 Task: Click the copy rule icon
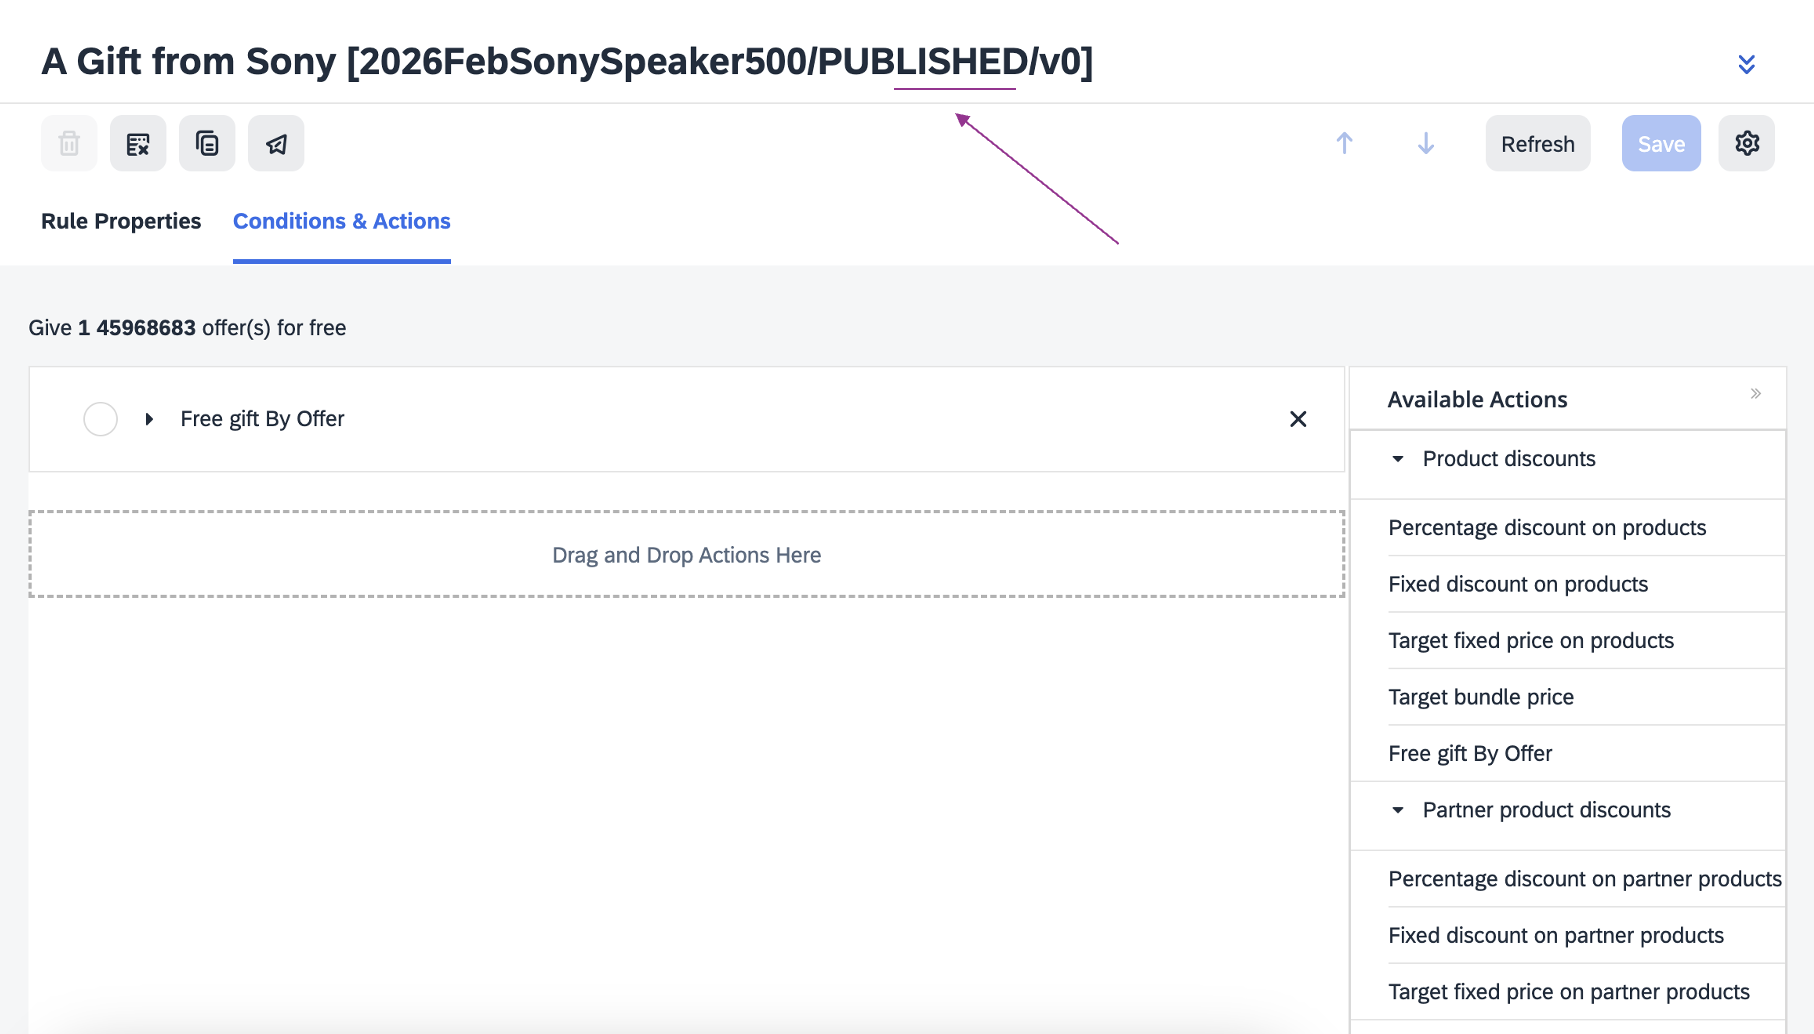pos(207,144)
